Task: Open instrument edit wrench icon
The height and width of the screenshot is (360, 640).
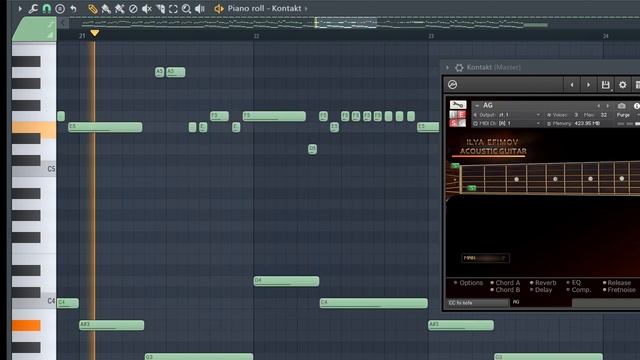Action: pos(458,105)
